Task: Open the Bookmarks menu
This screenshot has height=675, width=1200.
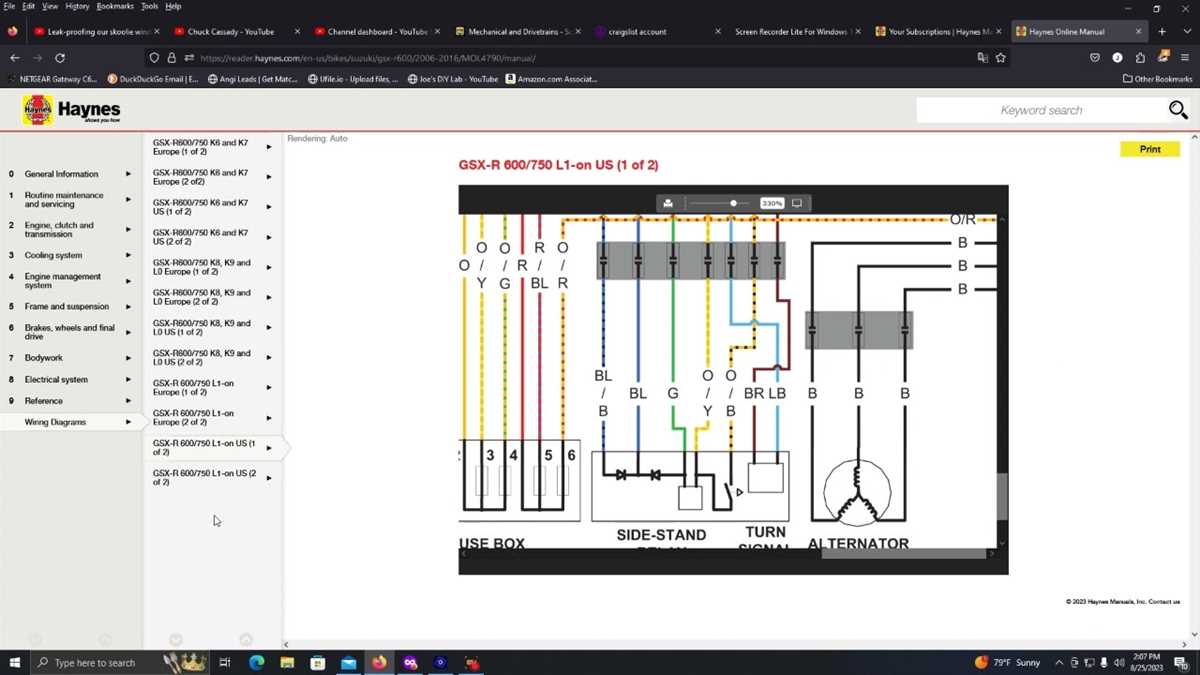Action: tap(115, 6)
